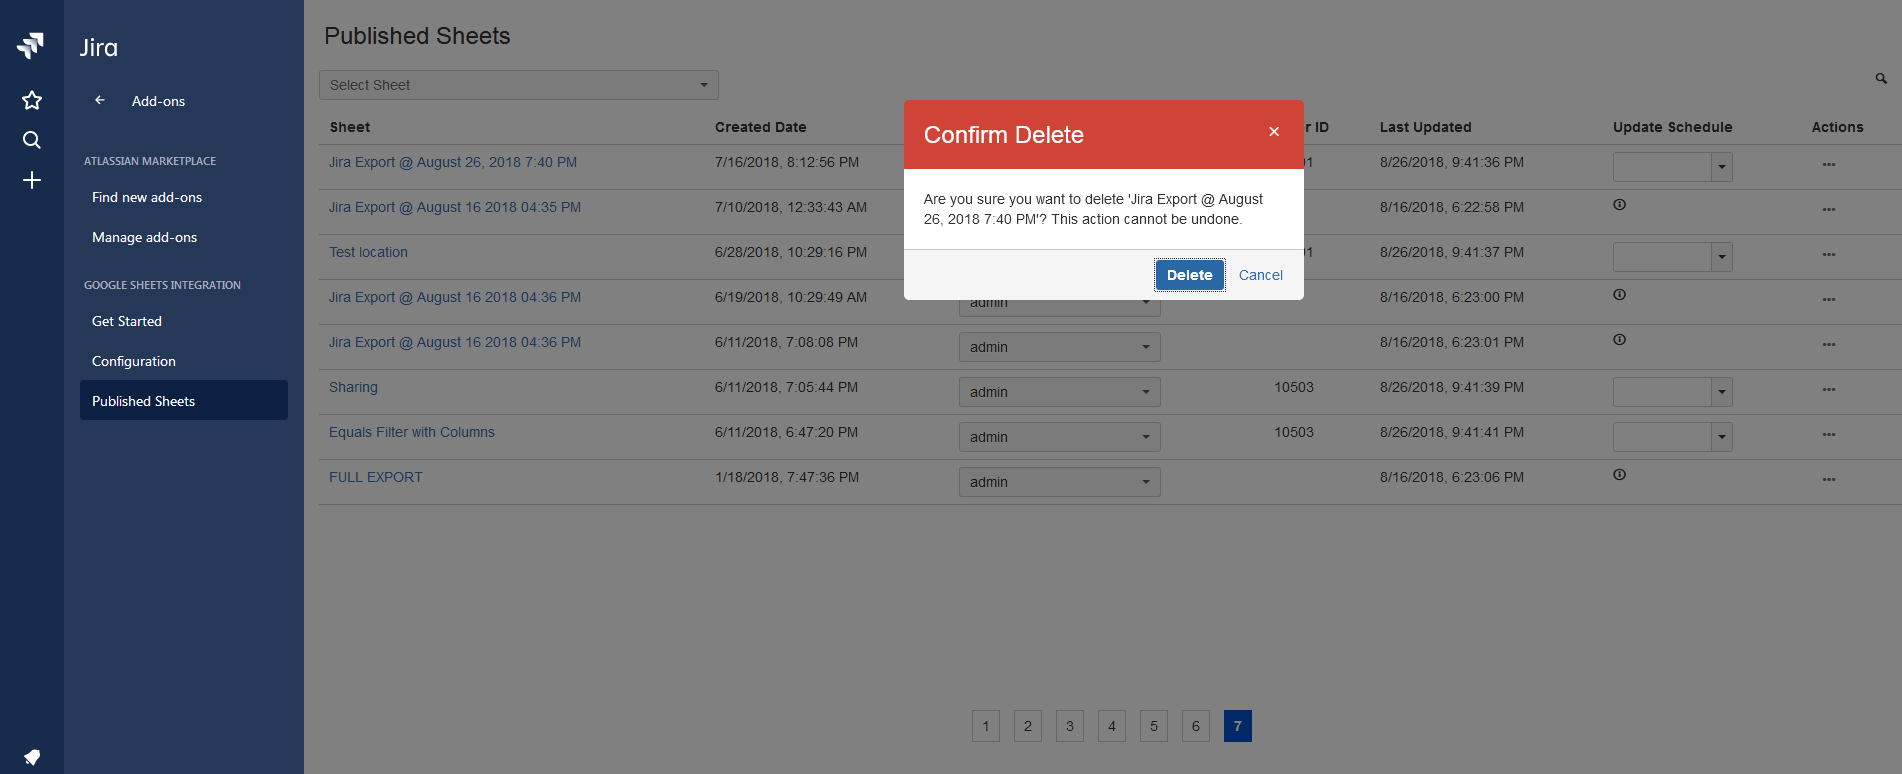Click the plus create icon in sidebar
The height and width of the screenshot is (774, 1902).
(32, 180)
